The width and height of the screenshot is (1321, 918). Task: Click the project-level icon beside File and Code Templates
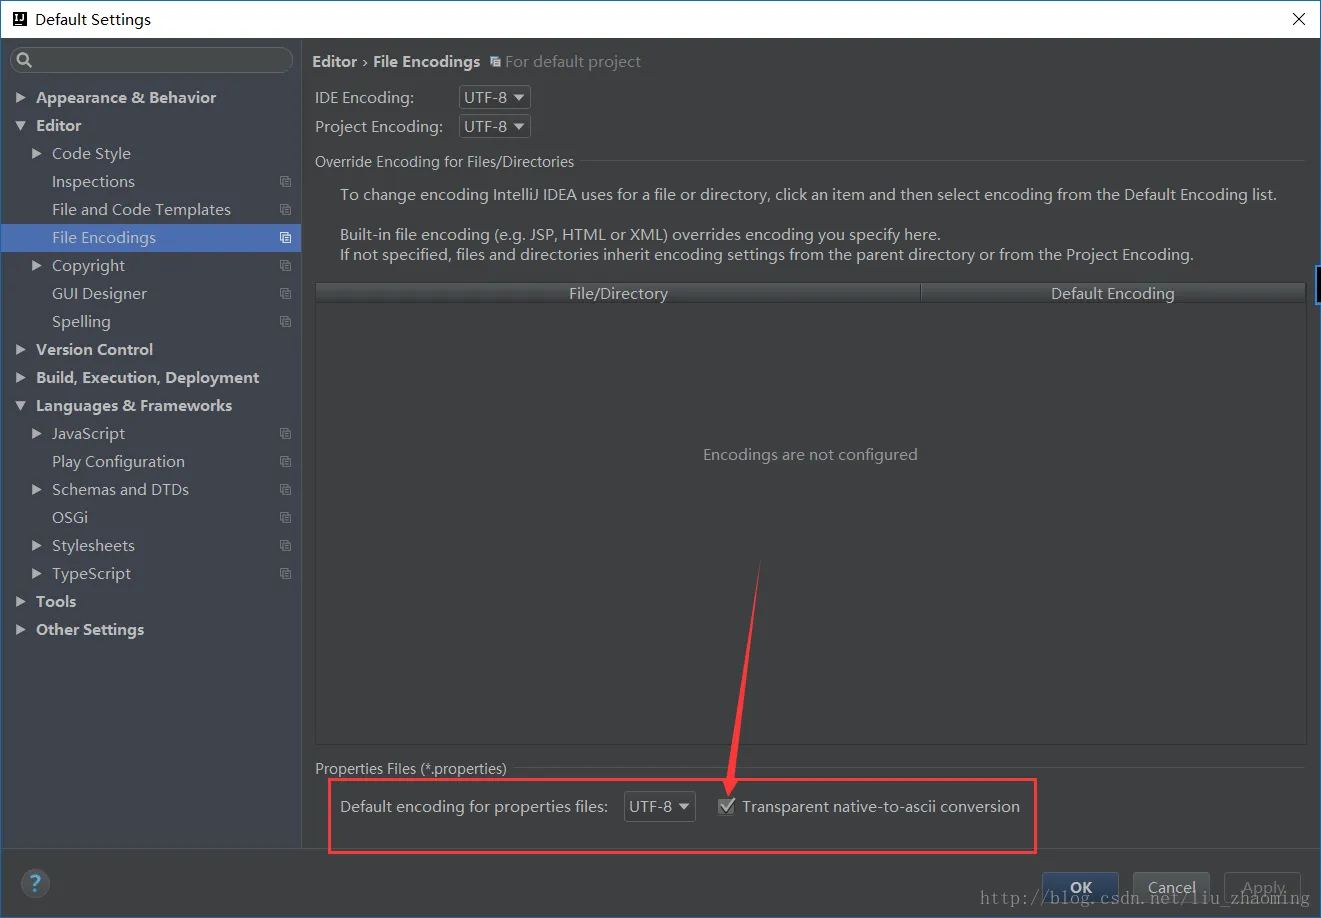pos(285,210)
